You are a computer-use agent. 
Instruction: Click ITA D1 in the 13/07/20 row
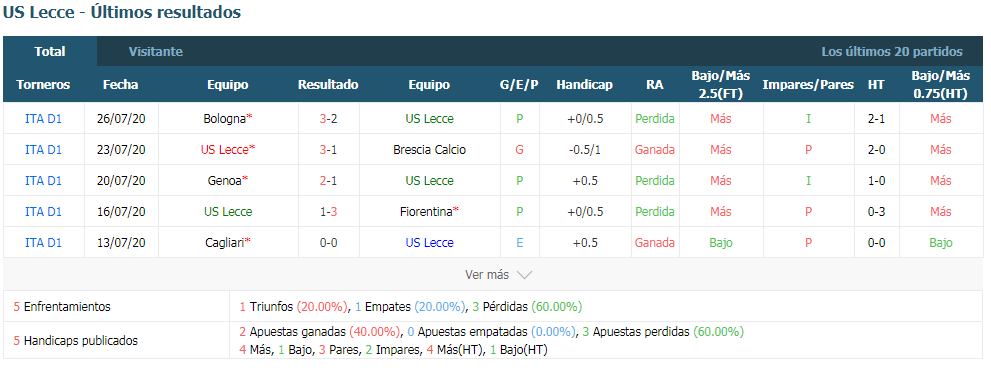click(44, 243)
